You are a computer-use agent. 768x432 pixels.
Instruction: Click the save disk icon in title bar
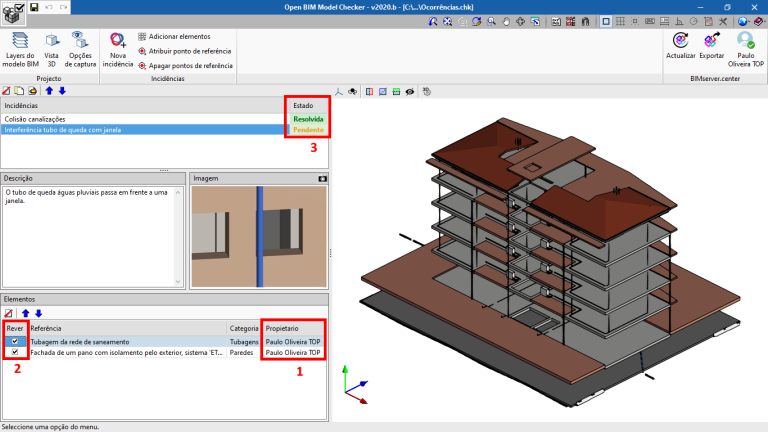point(34,7)
